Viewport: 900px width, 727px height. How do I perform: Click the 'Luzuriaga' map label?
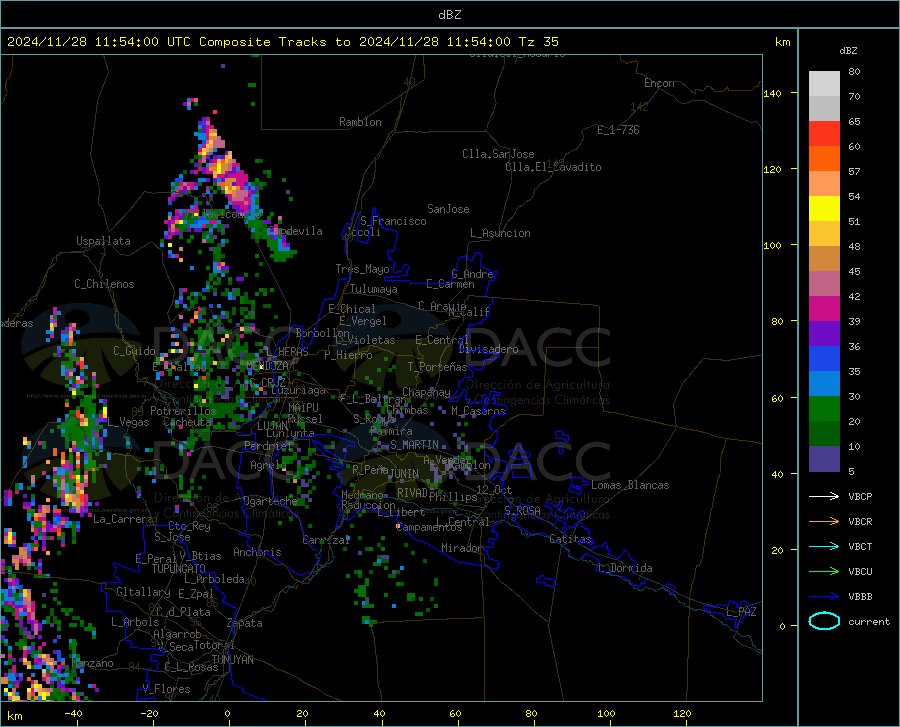click(x=298, y=390)
